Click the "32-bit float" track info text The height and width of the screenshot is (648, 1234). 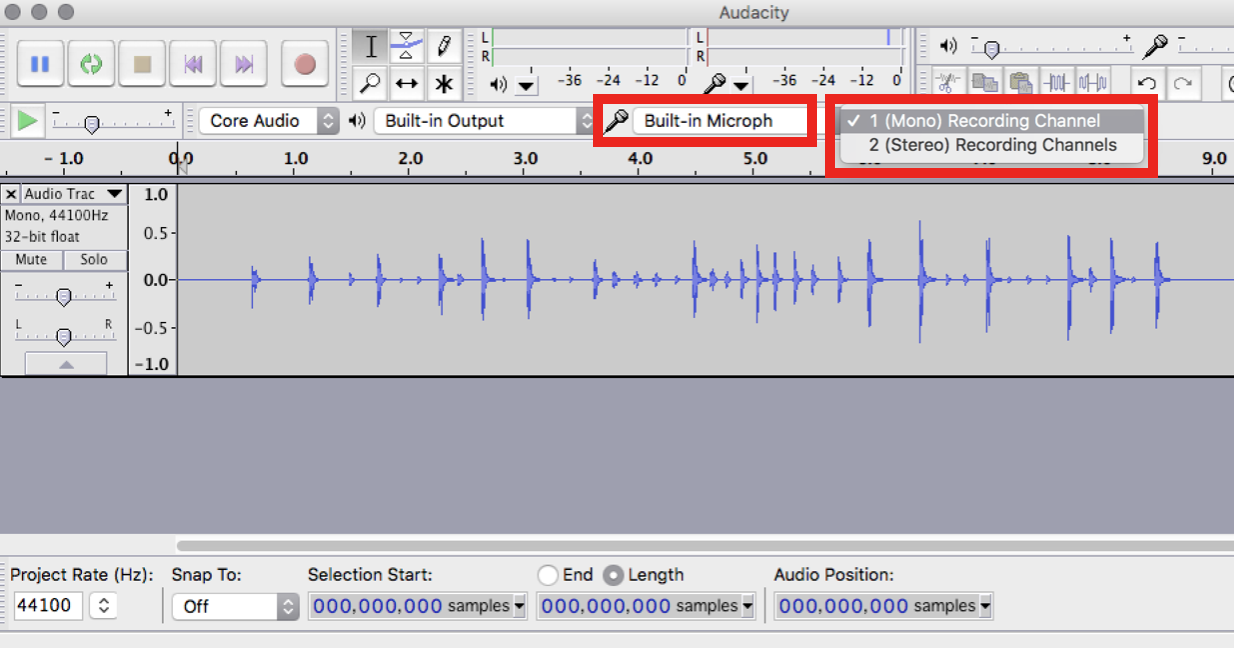pos(42,237)
